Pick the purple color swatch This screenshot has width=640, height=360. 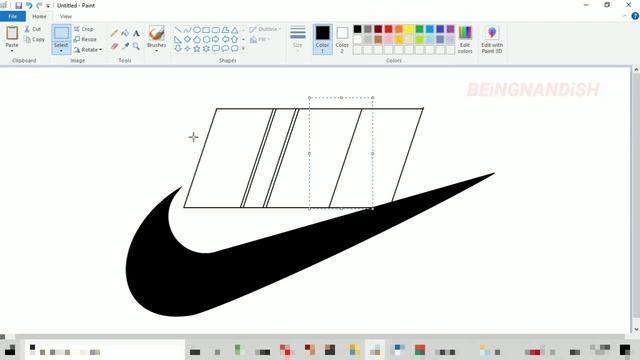[450, 29]
